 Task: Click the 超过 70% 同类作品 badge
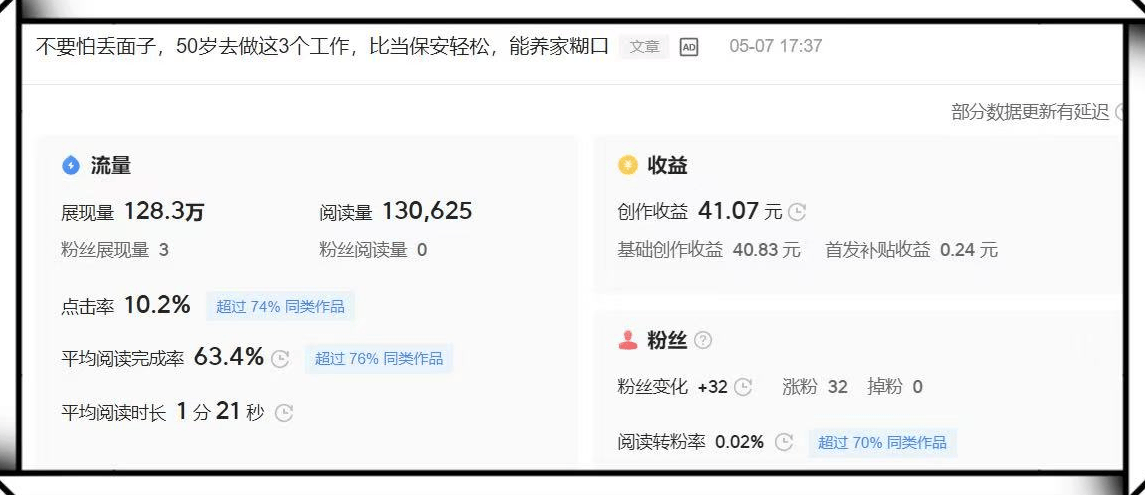(x=882, y=442)
